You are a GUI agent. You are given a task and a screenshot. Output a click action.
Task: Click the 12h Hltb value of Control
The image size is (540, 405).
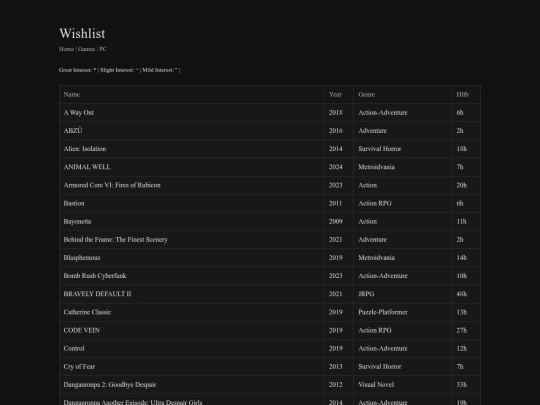click(x=461, y=348)
